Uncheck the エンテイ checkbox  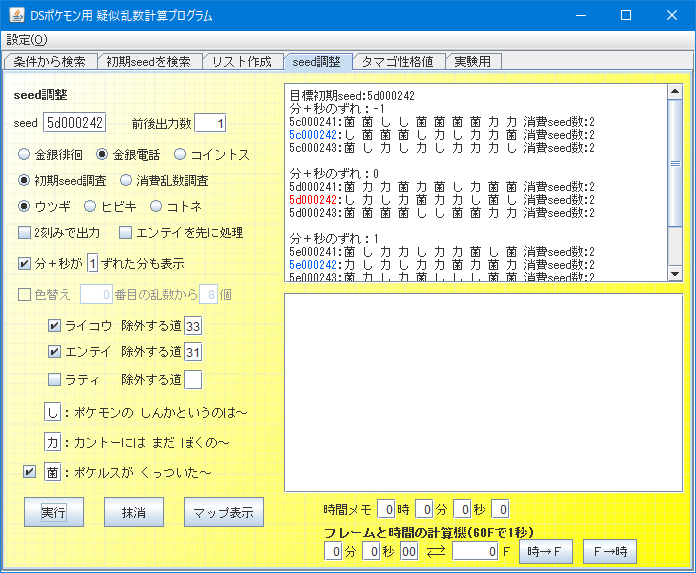54,352
